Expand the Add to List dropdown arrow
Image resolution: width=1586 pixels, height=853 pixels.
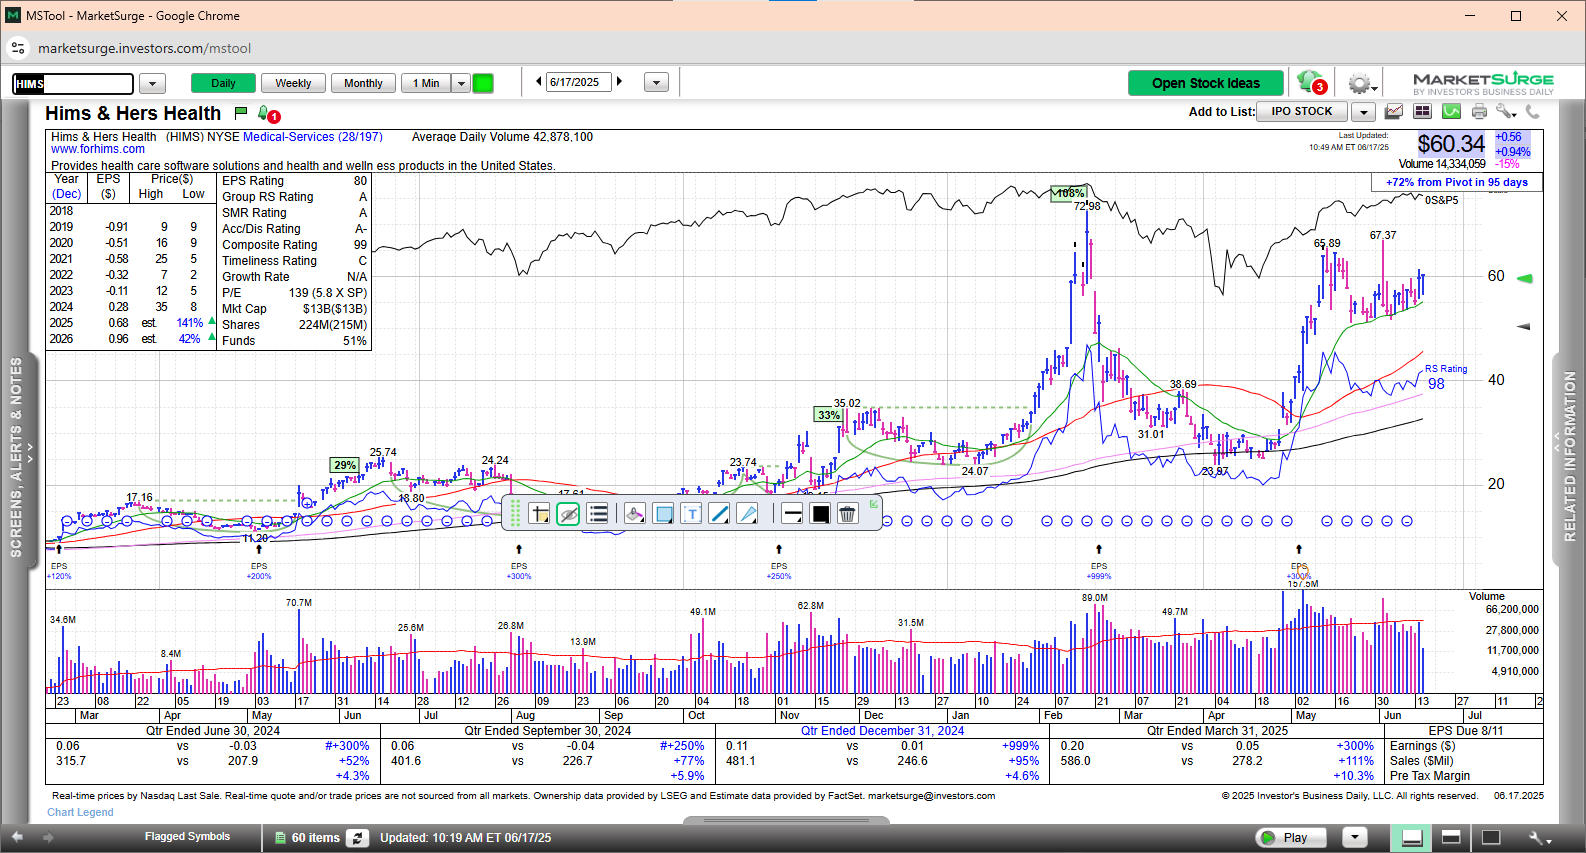(x=1364, y=112)
